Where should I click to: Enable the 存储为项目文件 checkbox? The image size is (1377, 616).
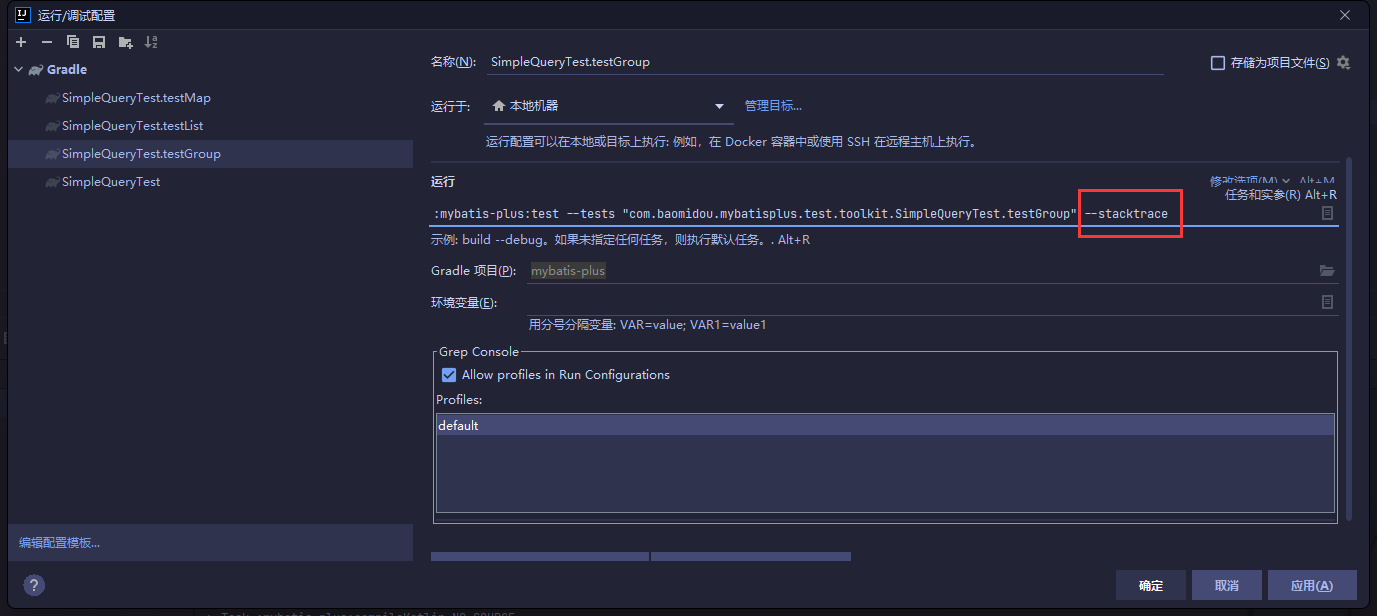(1218, 63)
